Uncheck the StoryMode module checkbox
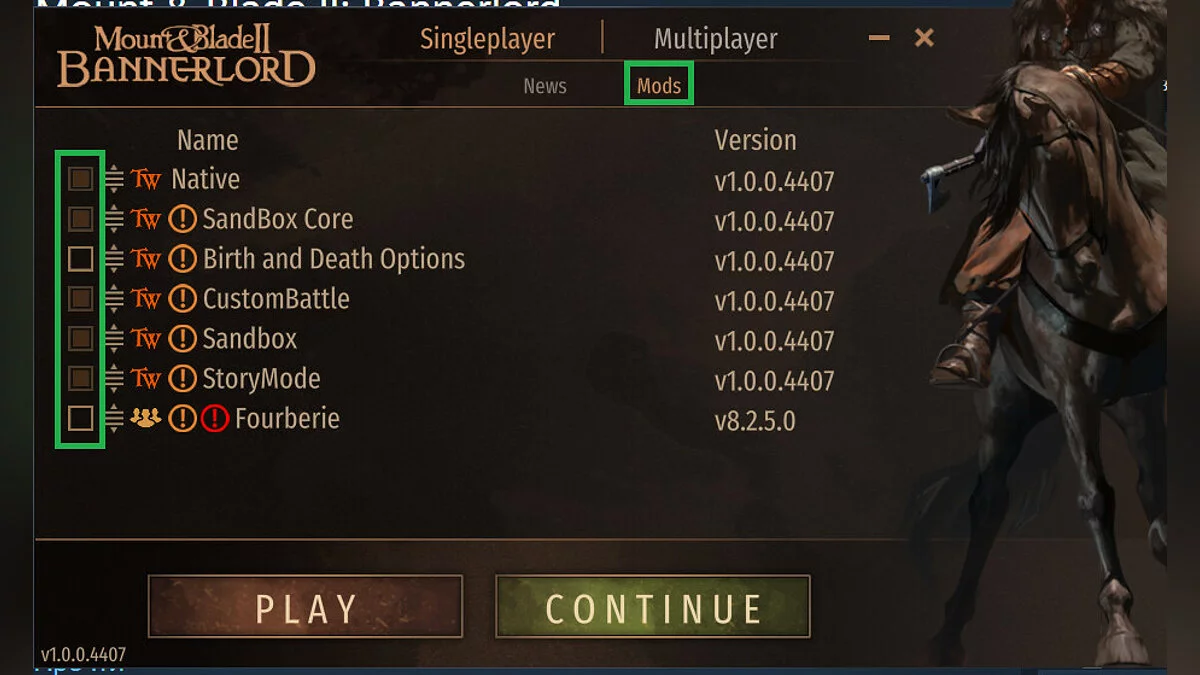This screenshot has height=675, width=1200. (x=80, y=378)
